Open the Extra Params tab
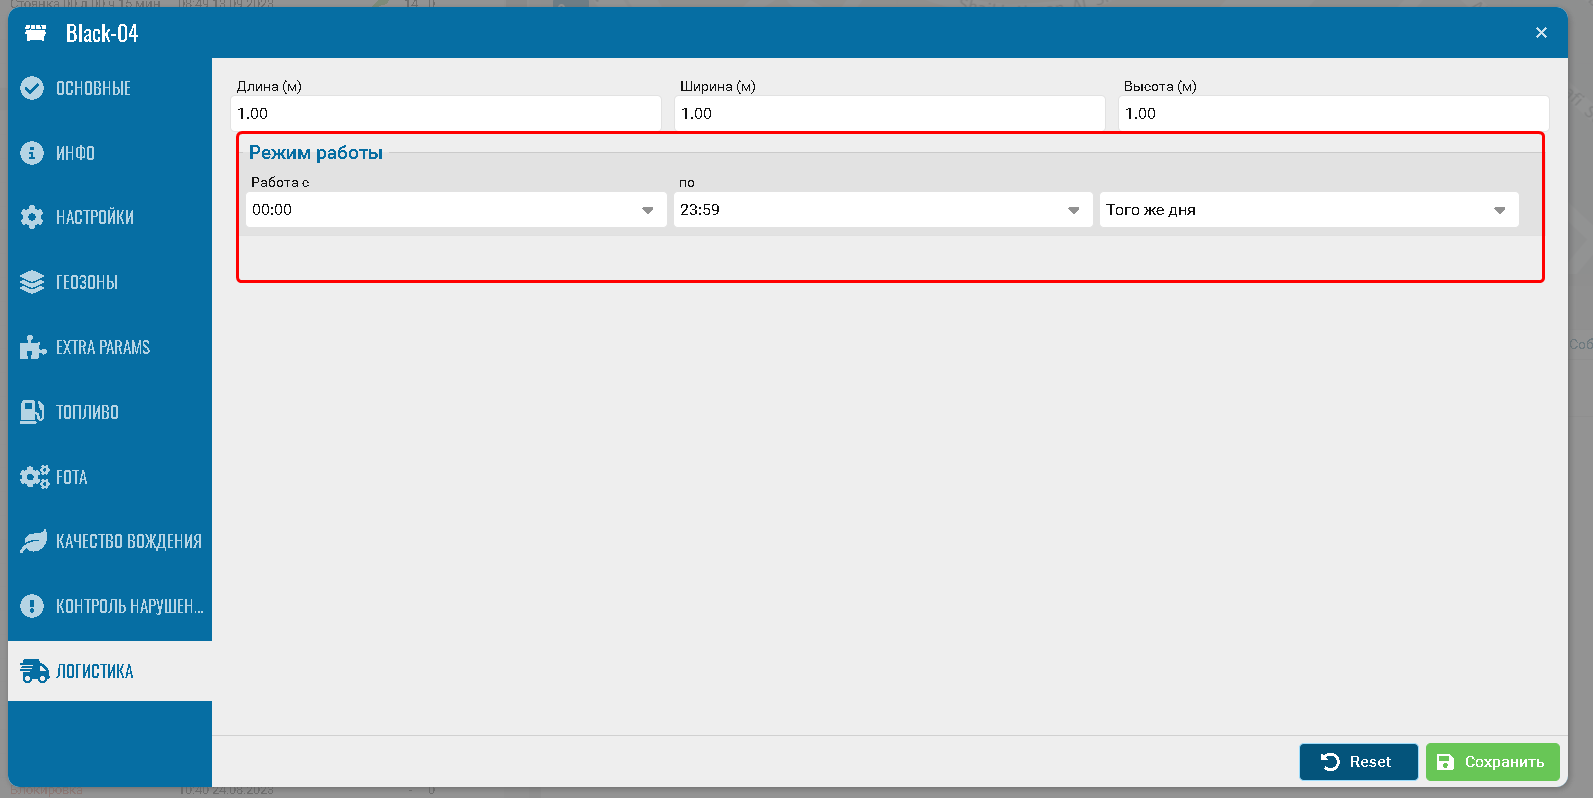The height and width of the screenshot is (798, 1593). tap(102, 347)
